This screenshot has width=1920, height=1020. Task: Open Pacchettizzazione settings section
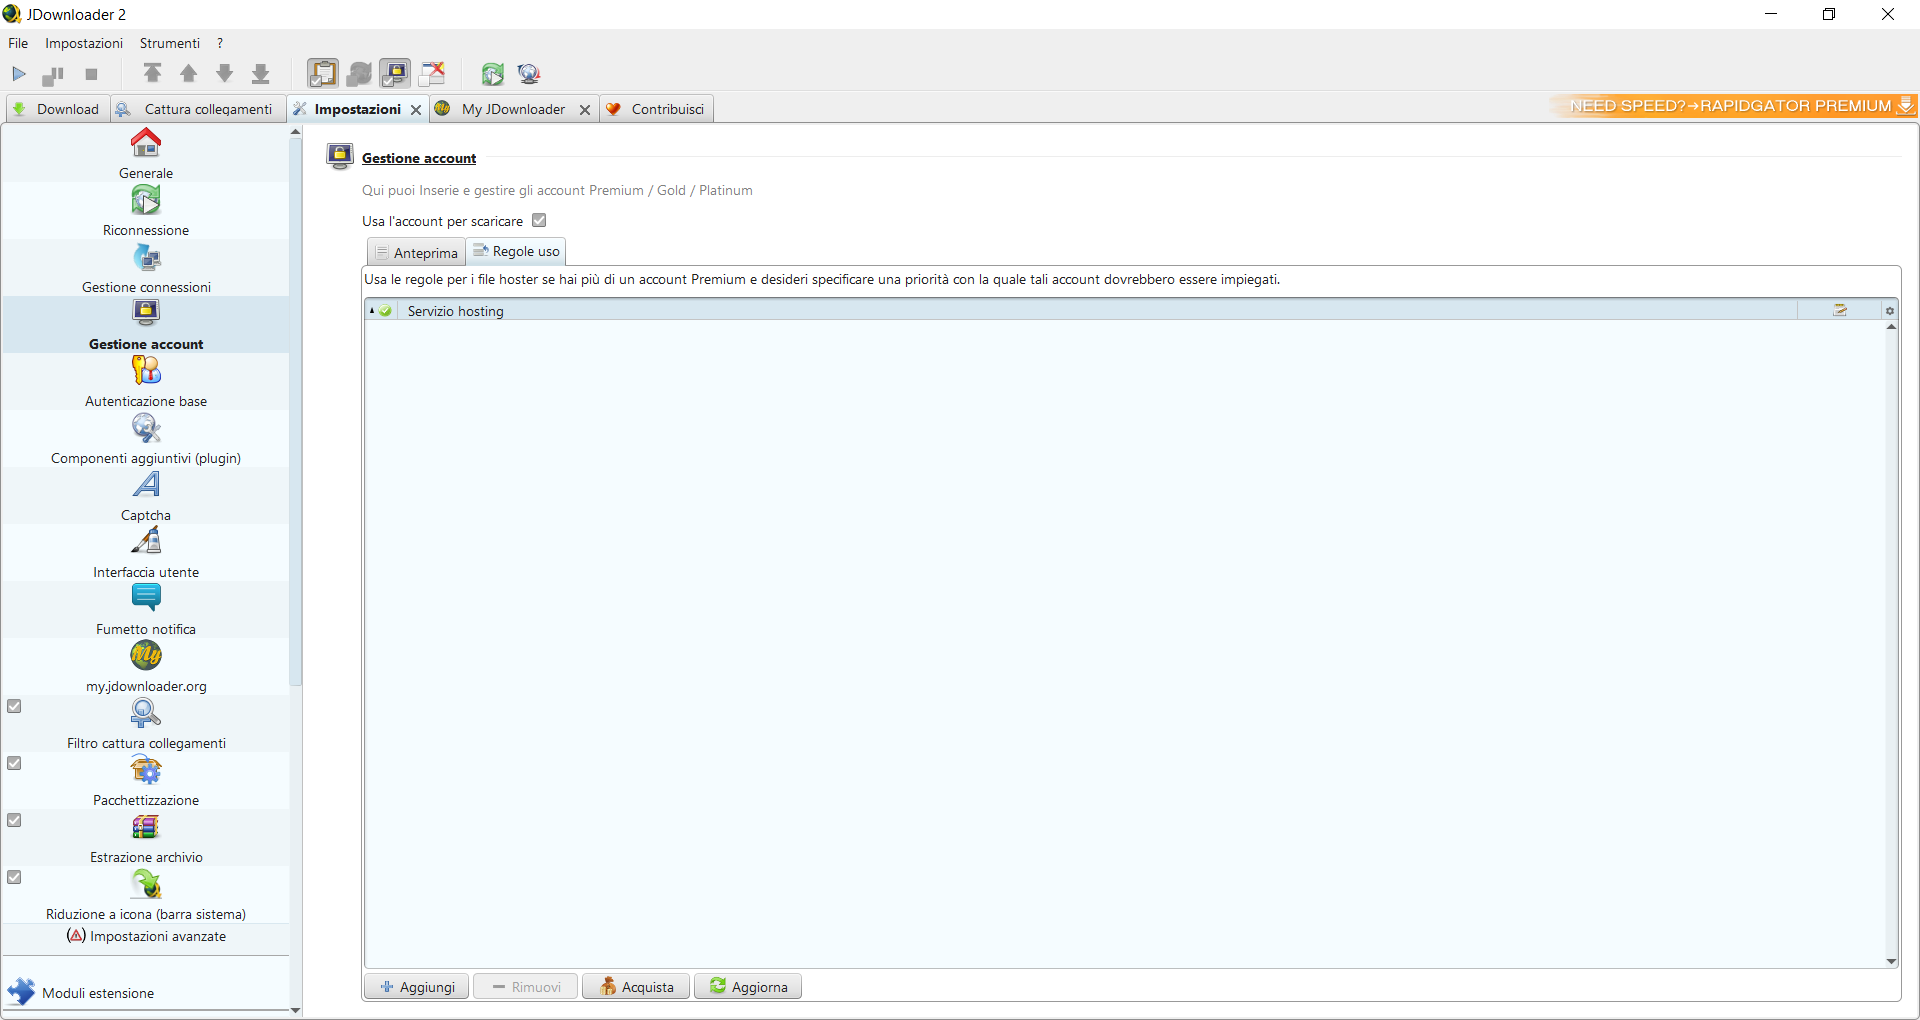click(146, 781)
